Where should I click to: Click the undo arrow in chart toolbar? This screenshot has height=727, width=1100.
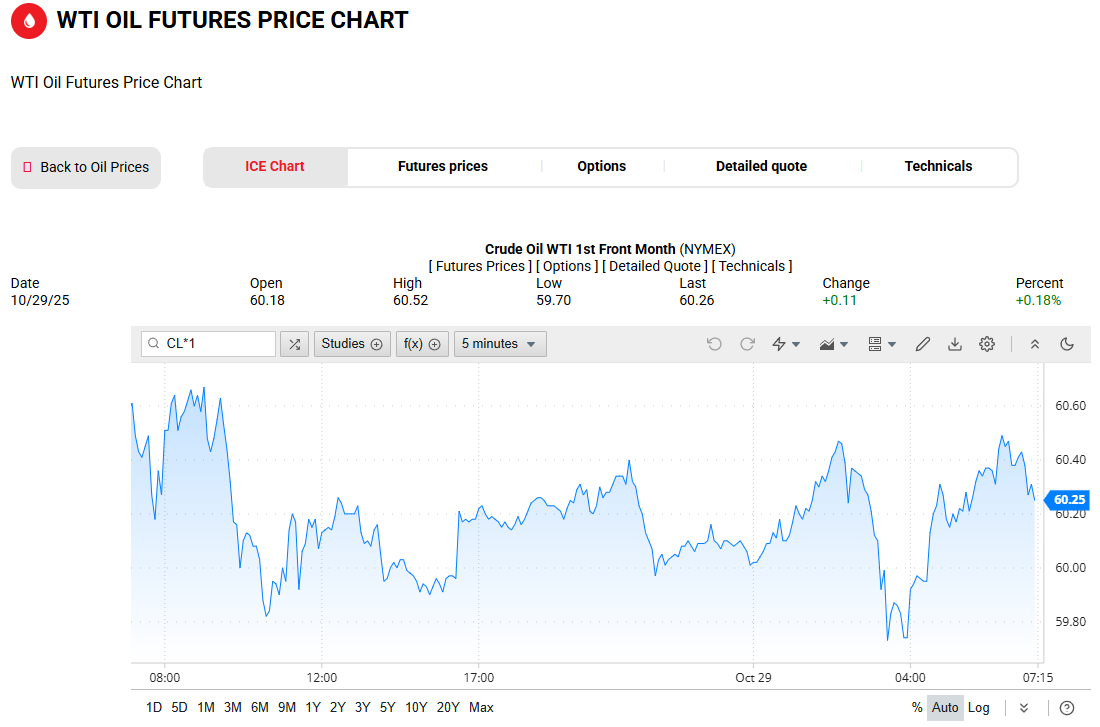point(714,344)
